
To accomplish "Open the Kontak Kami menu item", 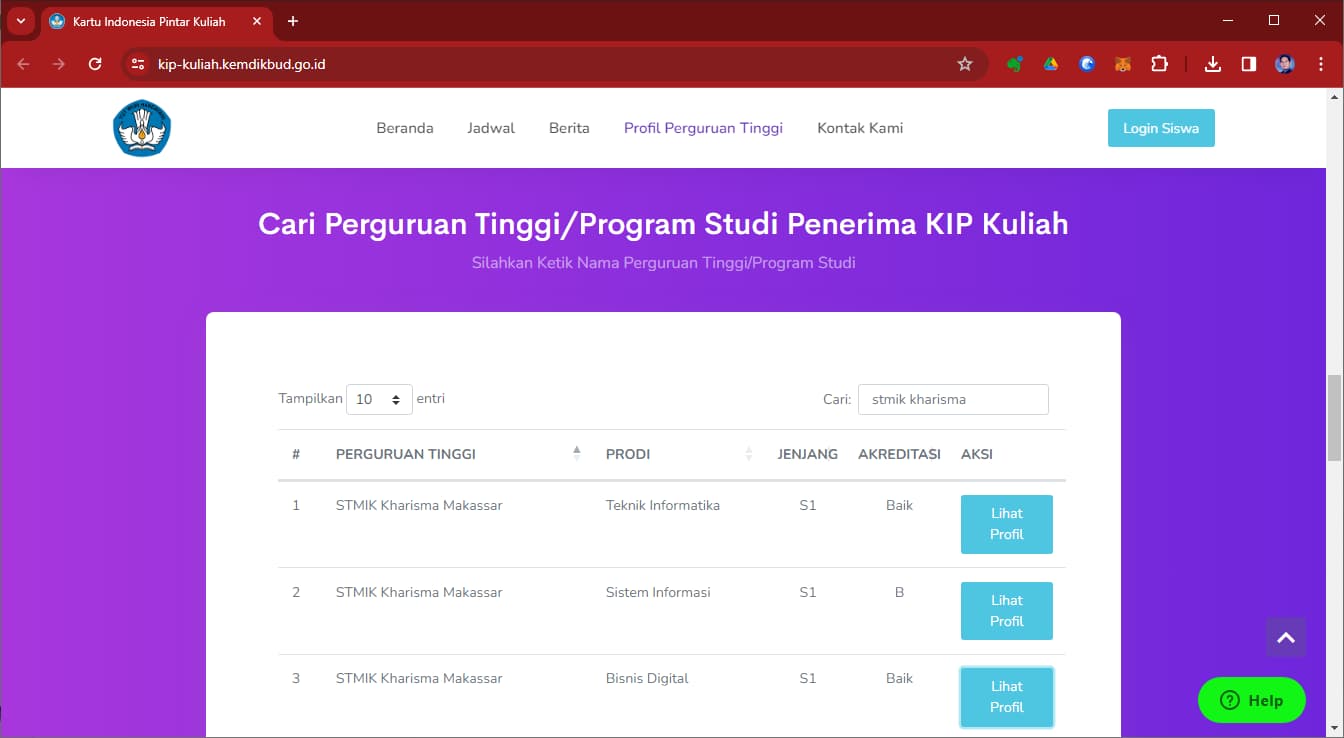I will 860,128.
